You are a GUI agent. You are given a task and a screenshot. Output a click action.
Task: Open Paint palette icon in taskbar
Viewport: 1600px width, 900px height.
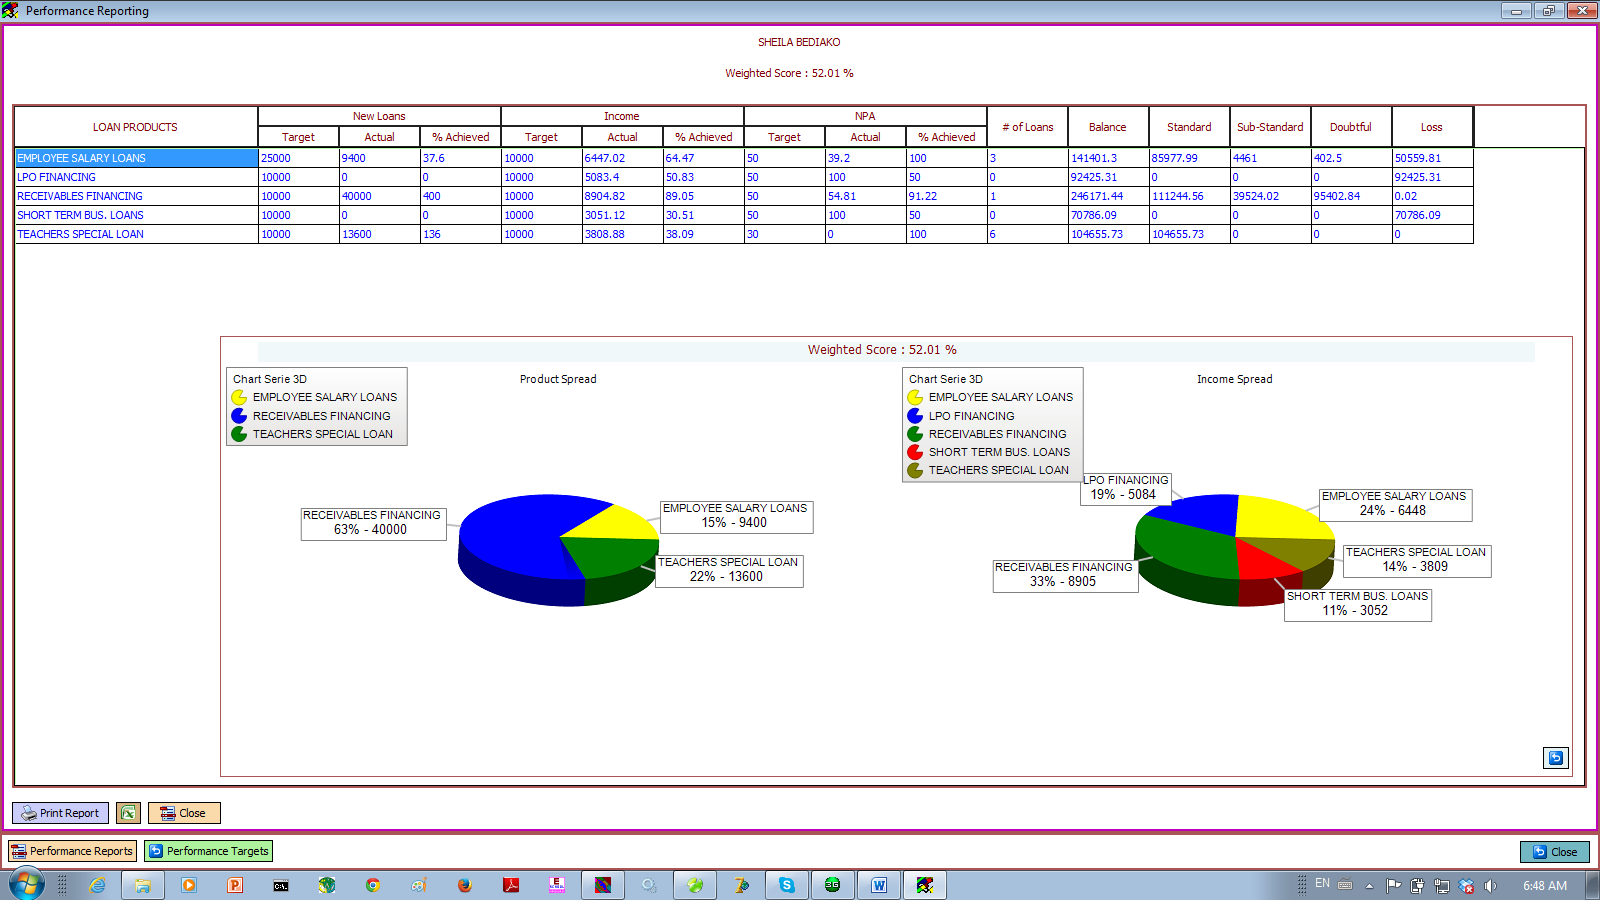[x=419, y=885]
